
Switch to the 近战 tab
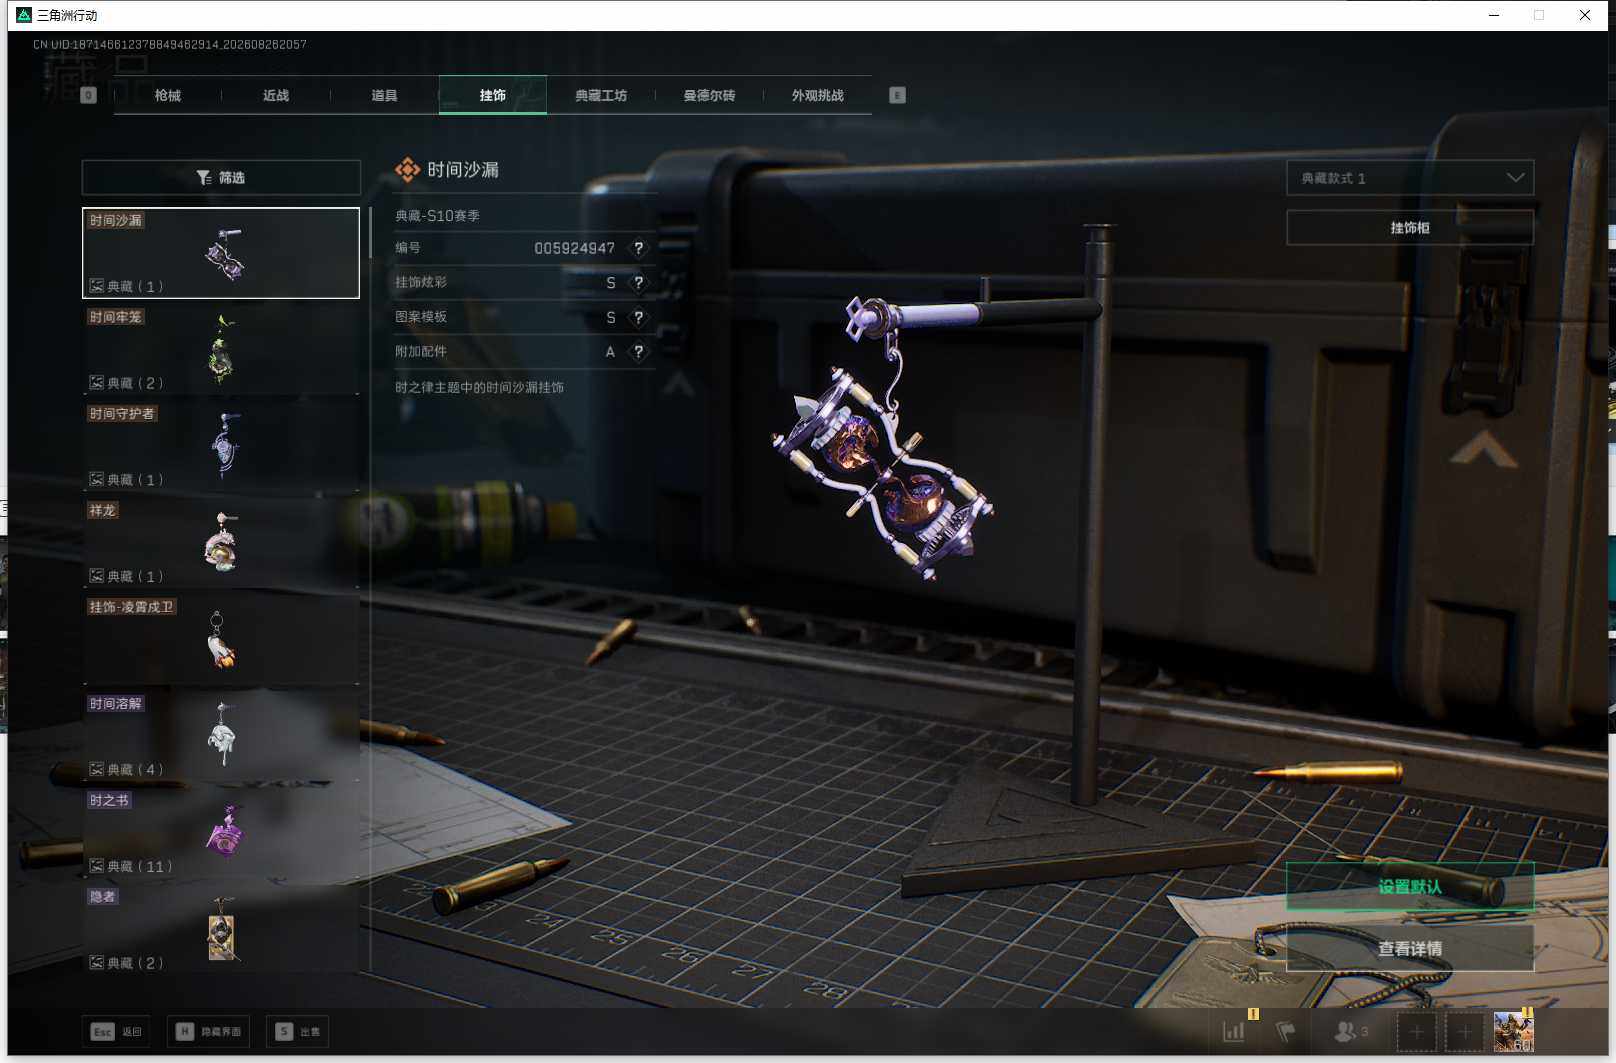[x=276, y=95]
